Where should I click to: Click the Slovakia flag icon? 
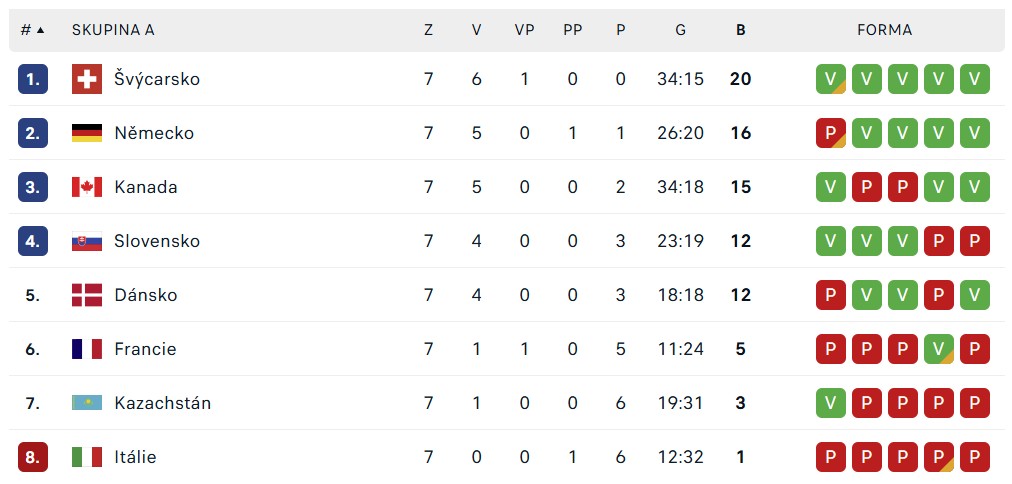point(86,241)
